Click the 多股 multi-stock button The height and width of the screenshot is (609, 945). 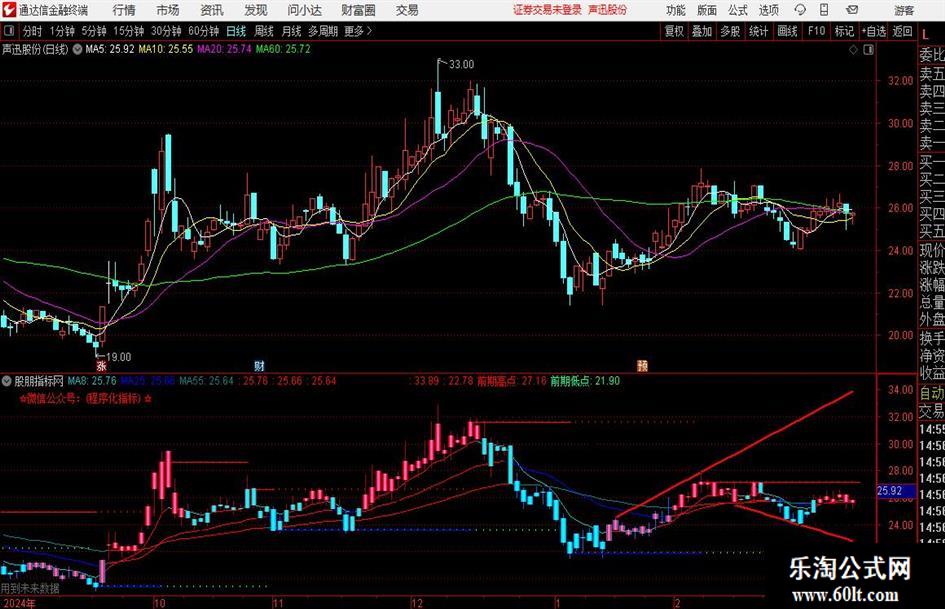pos(730,31)
